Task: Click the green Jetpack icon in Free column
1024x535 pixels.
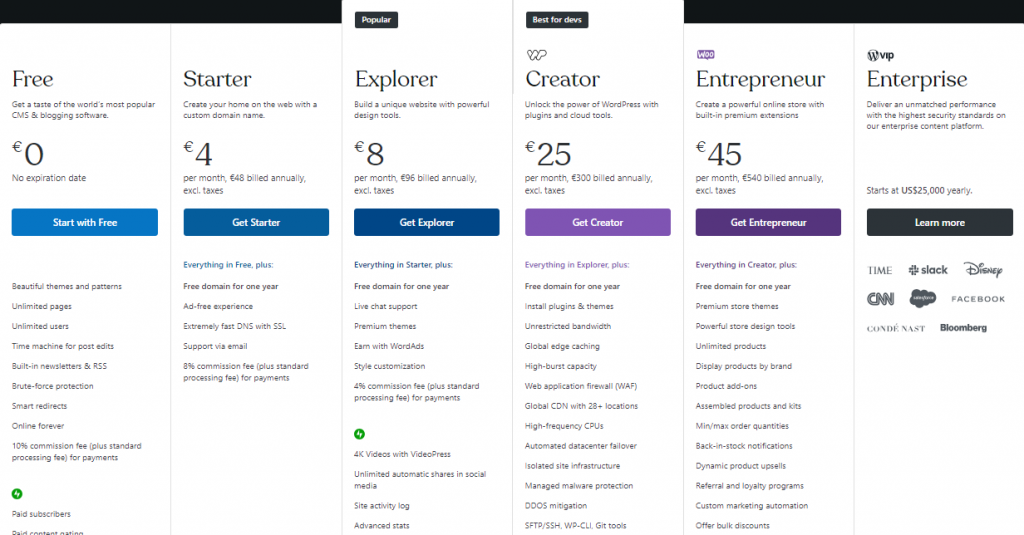Action: point(17,494)
